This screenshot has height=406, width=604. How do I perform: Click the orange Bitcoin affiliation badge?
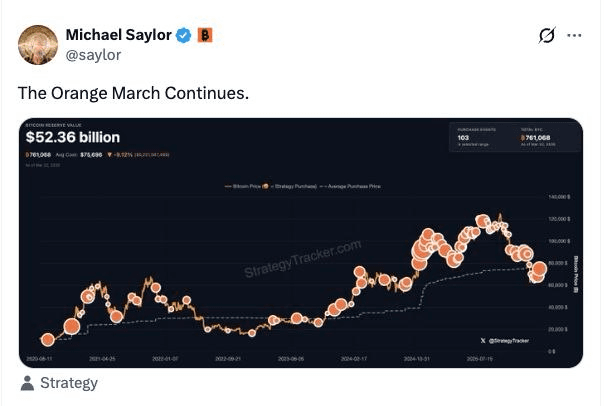pyautogui.click(x=204, y=36)
